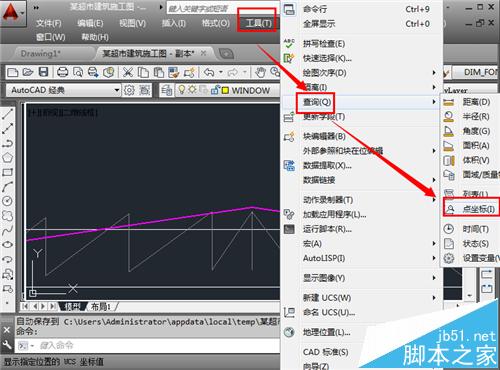The height and width of the screenshot is (370, 500).
Task: Click the Copy icon in toolbar
Action: tap(143, 72)
